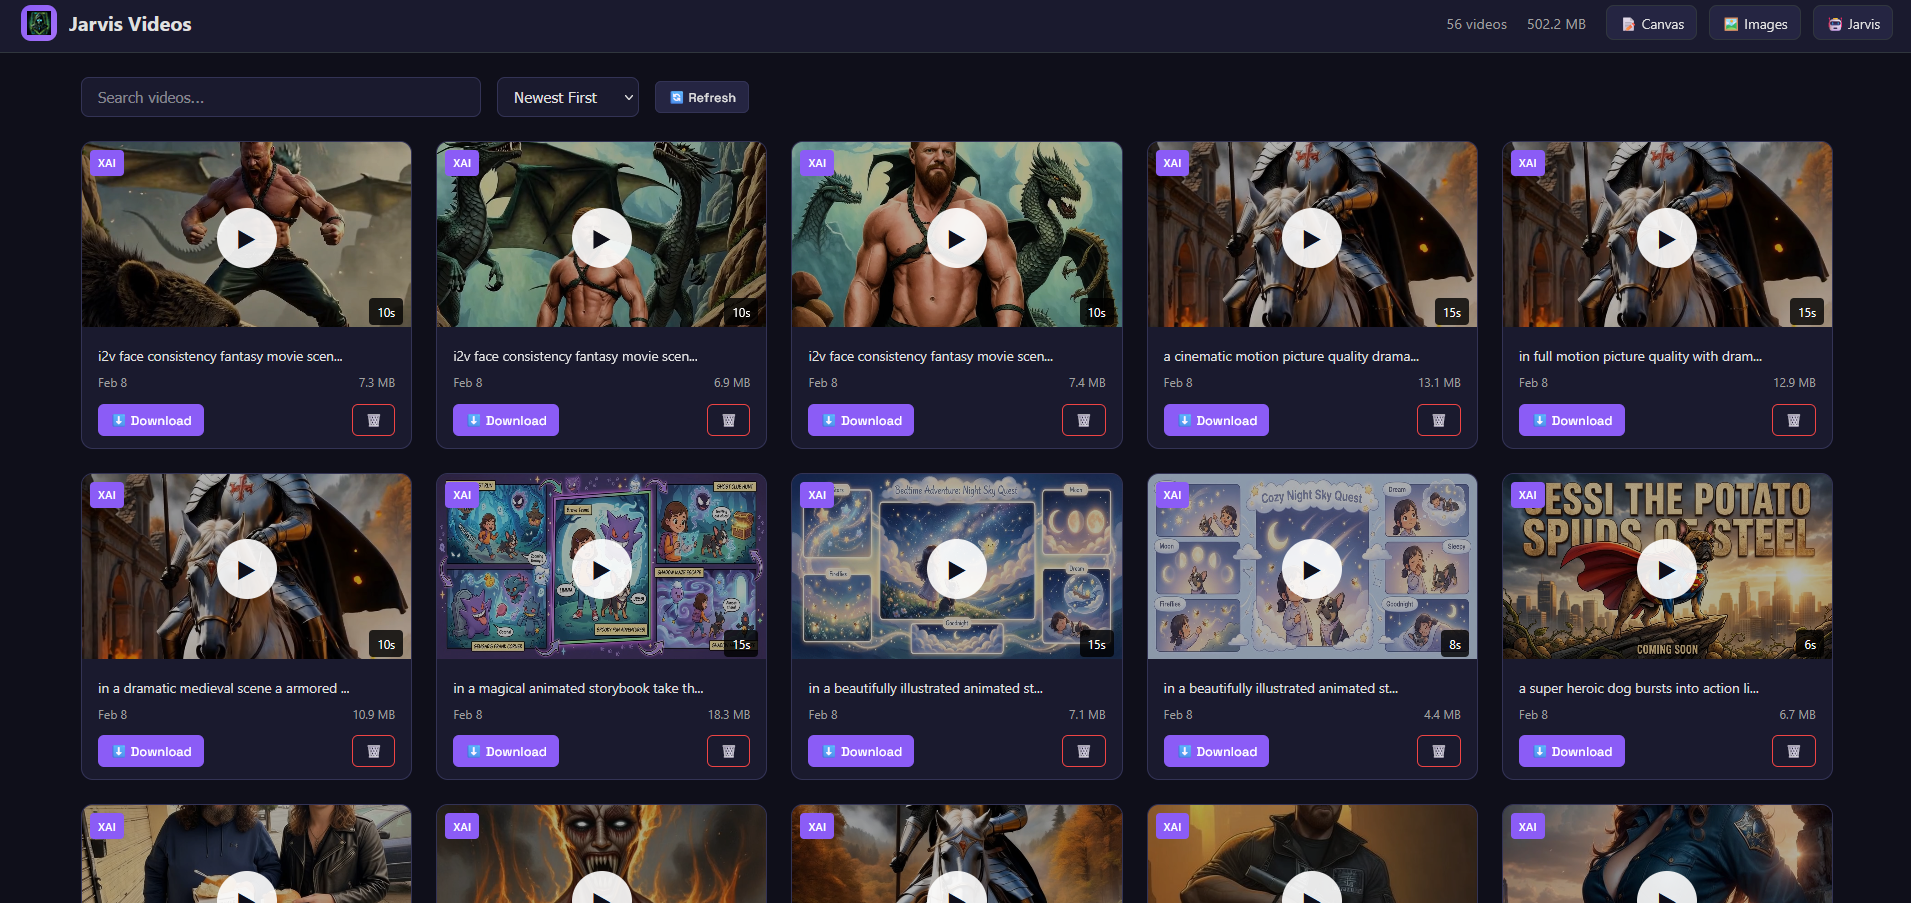Image resolution: width=1911 pixels, height=903 pixels.
Task: Refresh the video list
Action: click(x=702, y=97)
